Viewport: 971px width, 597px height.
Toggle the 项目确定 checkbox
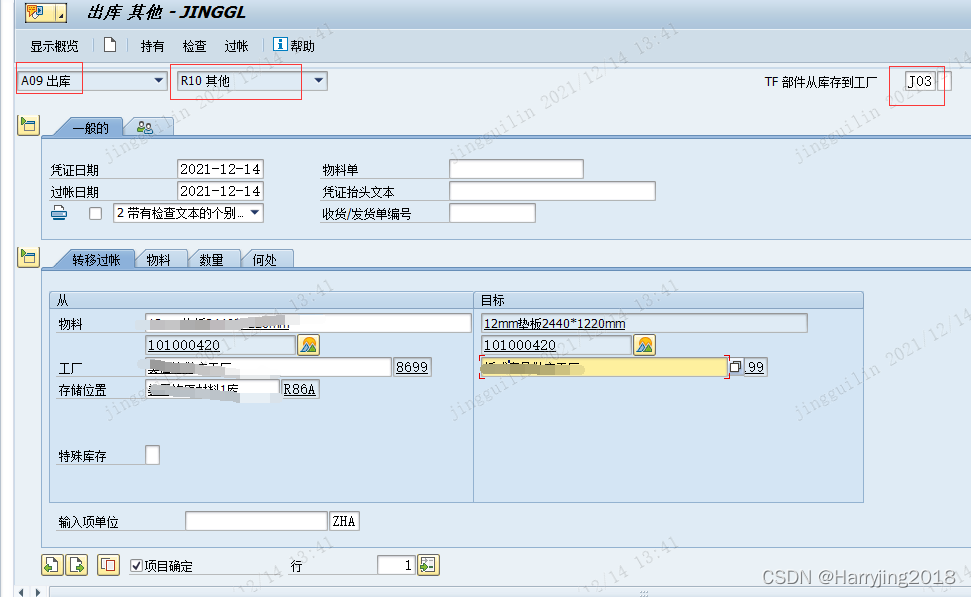point(136,565)
